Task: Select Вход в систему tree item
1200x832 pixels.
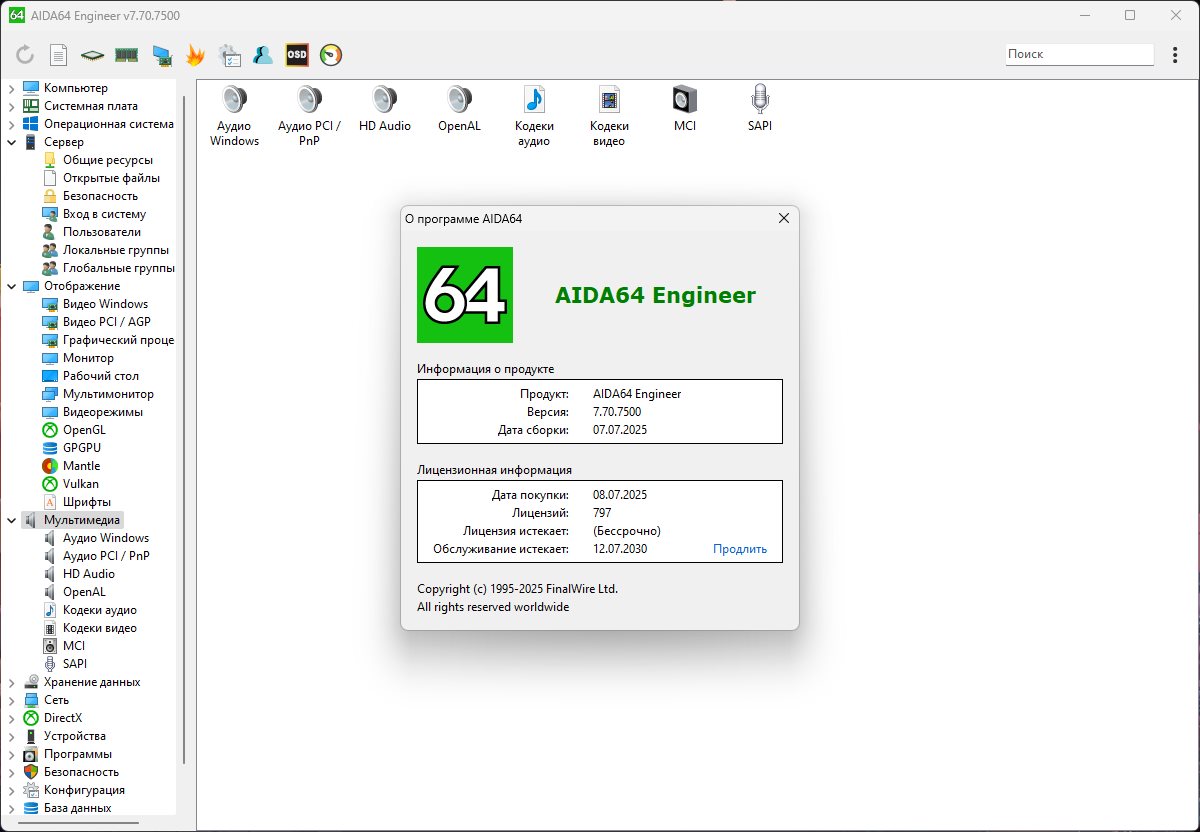Action: pyautogui.click(x=104, y=214)
